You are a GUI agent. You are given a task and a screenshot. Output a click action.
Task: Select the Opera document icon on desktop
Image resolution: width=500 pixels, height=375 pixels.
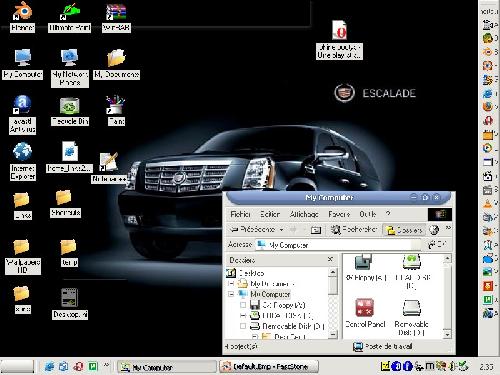coord(339,40)
